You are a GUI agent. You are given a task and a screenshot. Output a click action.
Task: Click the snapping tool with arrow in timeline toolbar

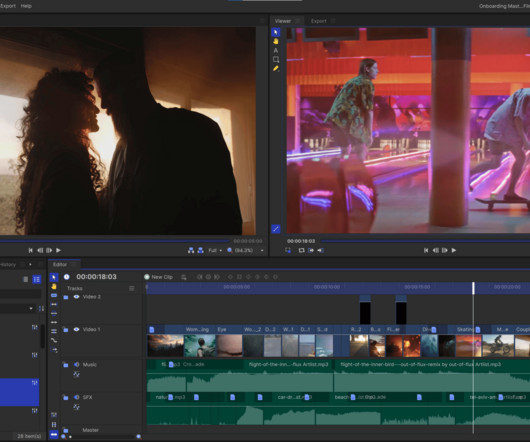click(x=54, y=350)
